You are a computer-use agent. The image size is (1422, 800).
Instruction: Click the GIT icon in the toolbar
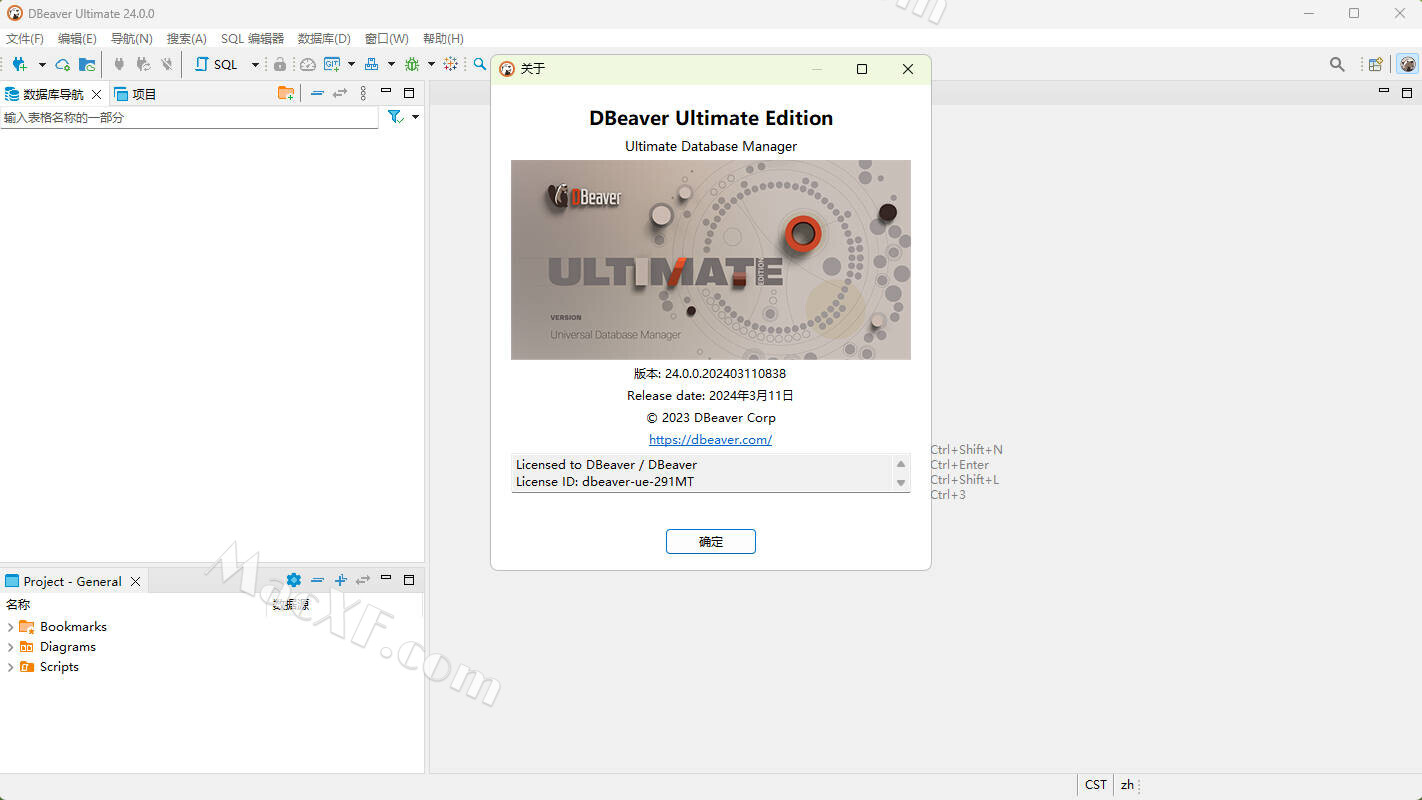[332, 64]
